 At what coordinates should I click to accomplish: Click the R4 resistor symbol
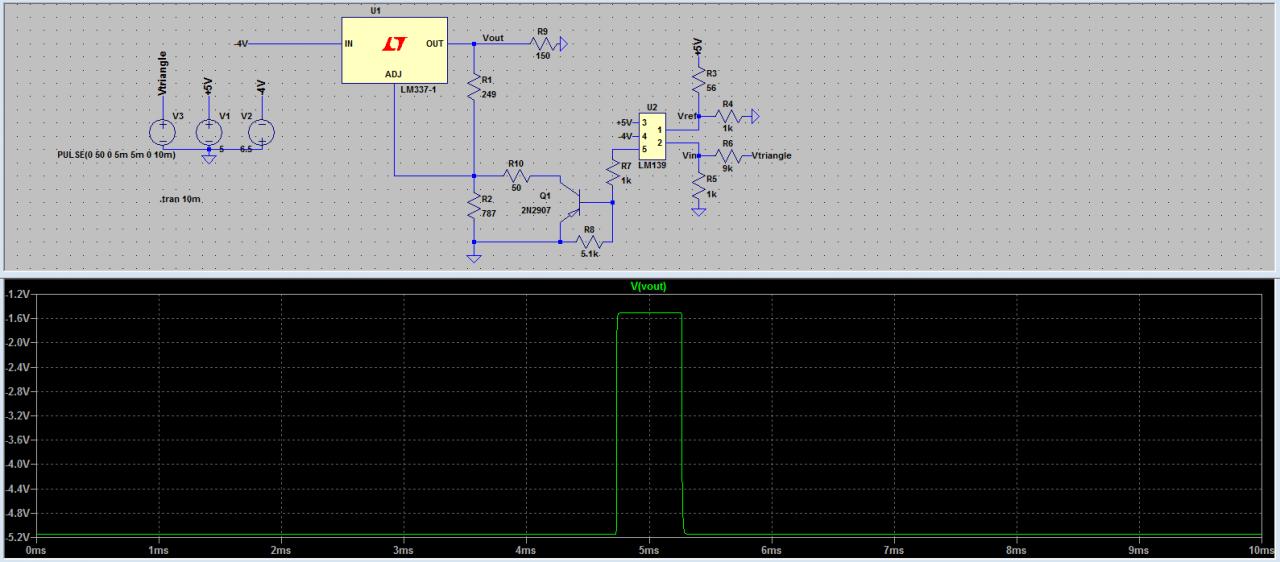coord(729,116)
